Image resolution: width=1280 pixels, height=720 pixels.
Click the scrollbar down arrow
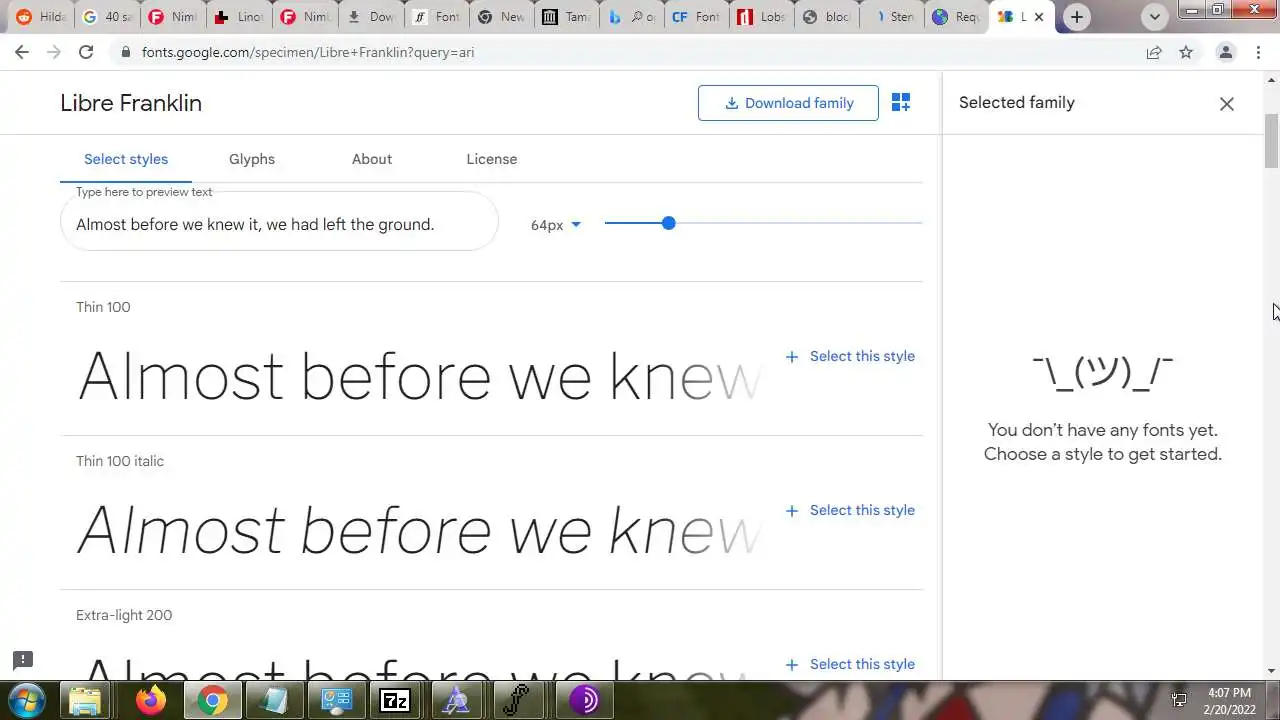click(x=1272, y=671)
